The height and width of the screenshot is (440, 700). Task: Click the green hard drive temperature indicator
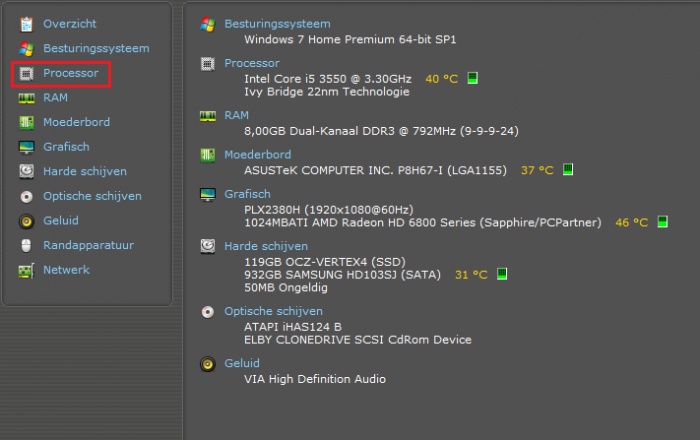click(x=502, y=274)
